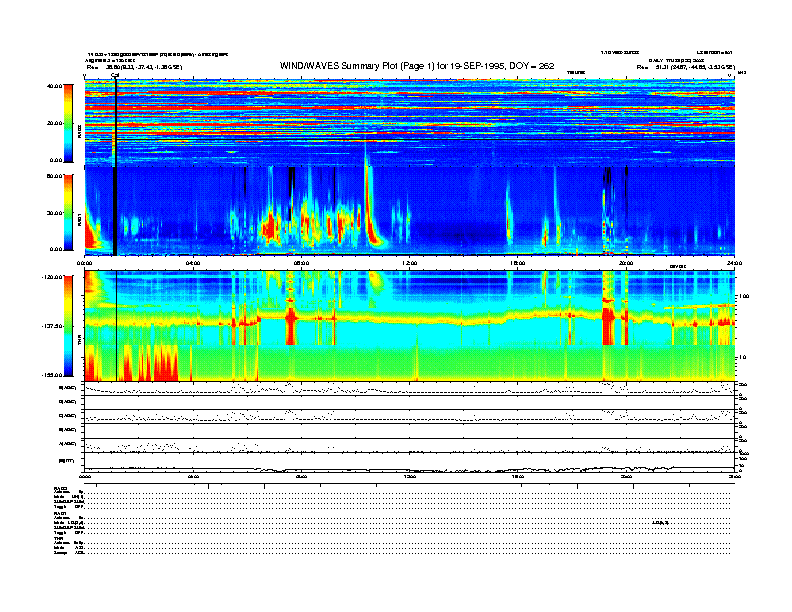
Task: Click the 00:00 label under the RAD1 spectrogram
Action: [x=84, y=263]
